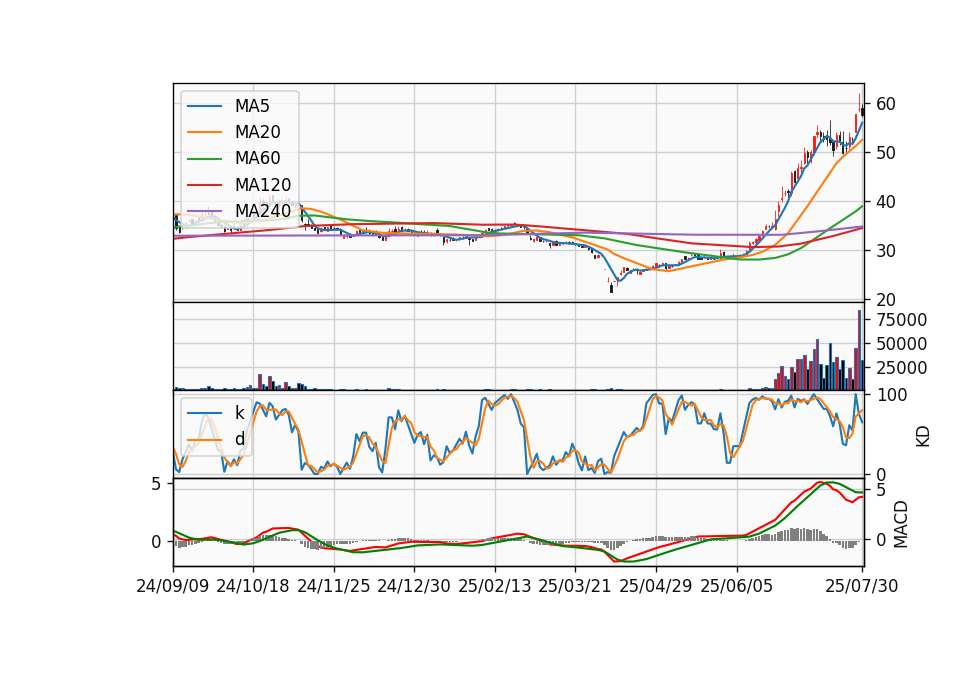This screenshot has height=690, width=960.
Task: Click the date label 25/07/30
Action: point(862,586)
